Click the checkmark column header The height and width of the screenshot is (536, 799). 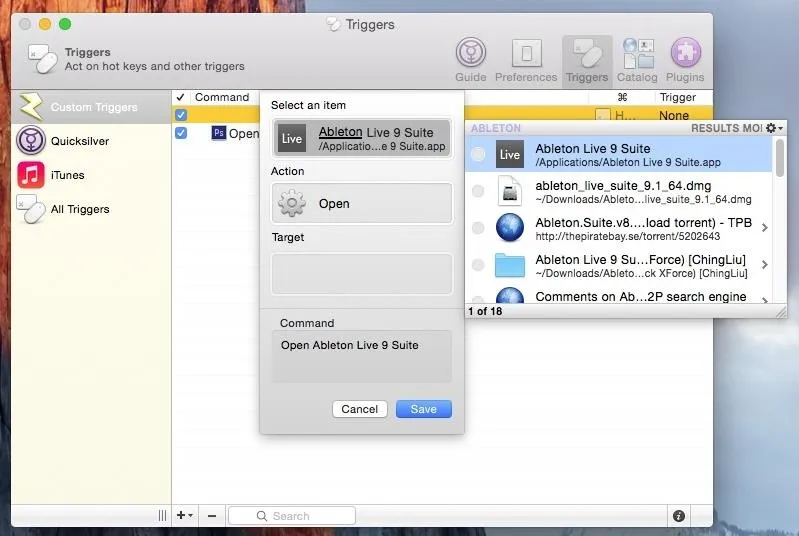180,97
